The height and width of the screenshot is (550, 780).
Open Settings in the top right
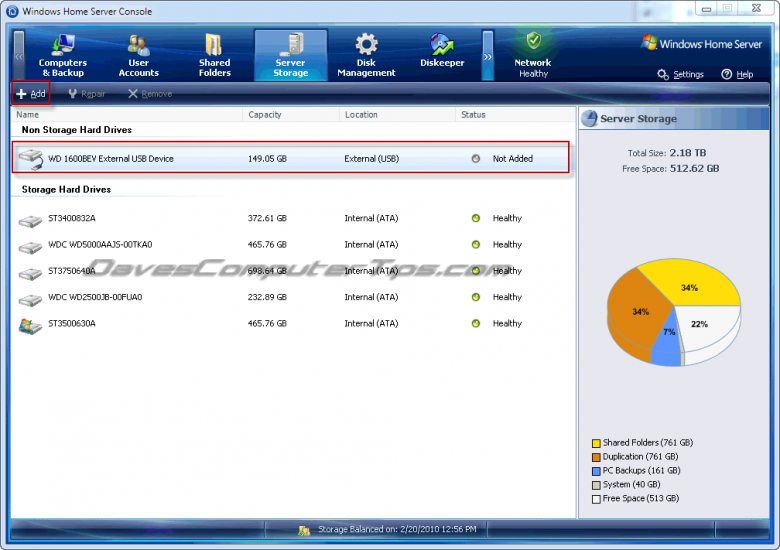tap(681, 74)
